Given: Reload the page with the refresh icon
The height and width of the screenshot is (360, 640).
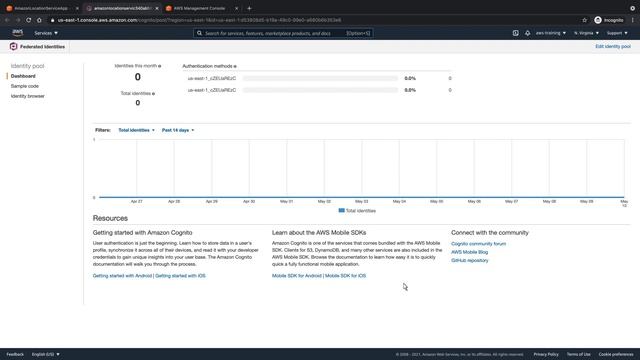Looking at the screenshot, I should pos(29,20).
